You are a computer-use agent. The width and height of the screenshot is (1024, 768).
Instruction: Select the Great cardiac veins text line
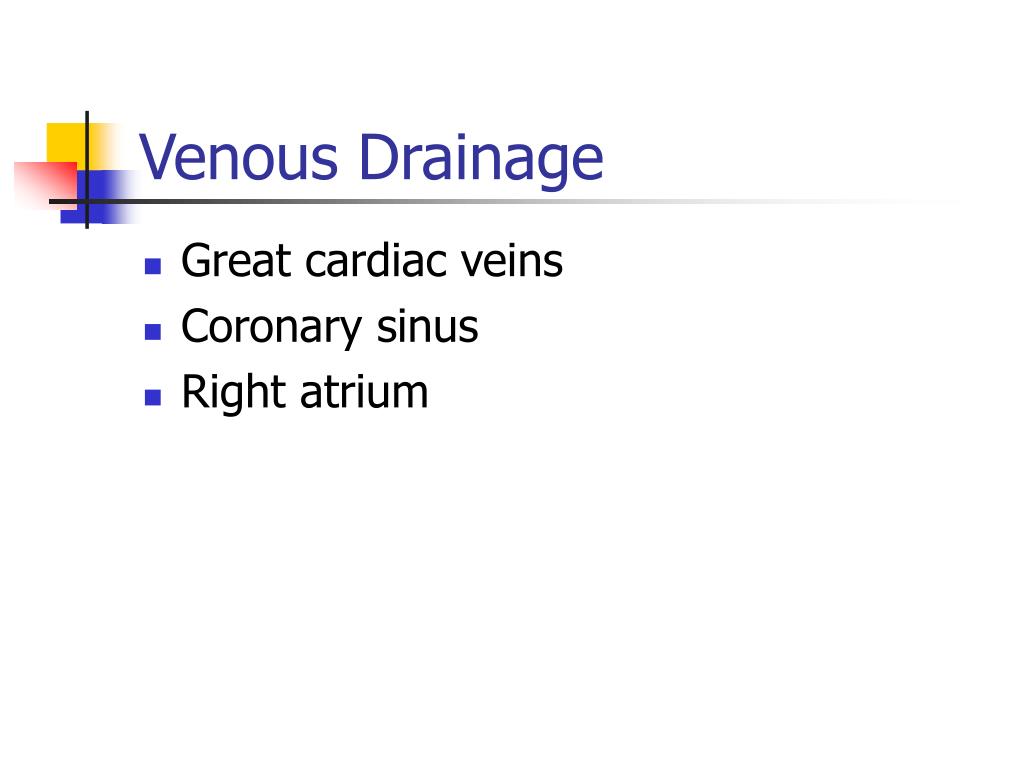point(372,260)
